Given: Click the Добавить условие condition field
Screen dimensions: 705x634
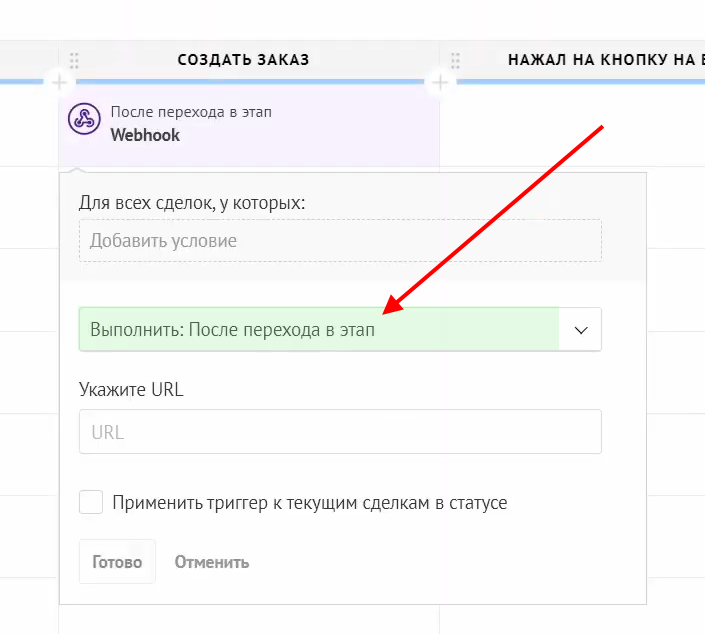Looking at the screenshot, I should tap(340, 241).
